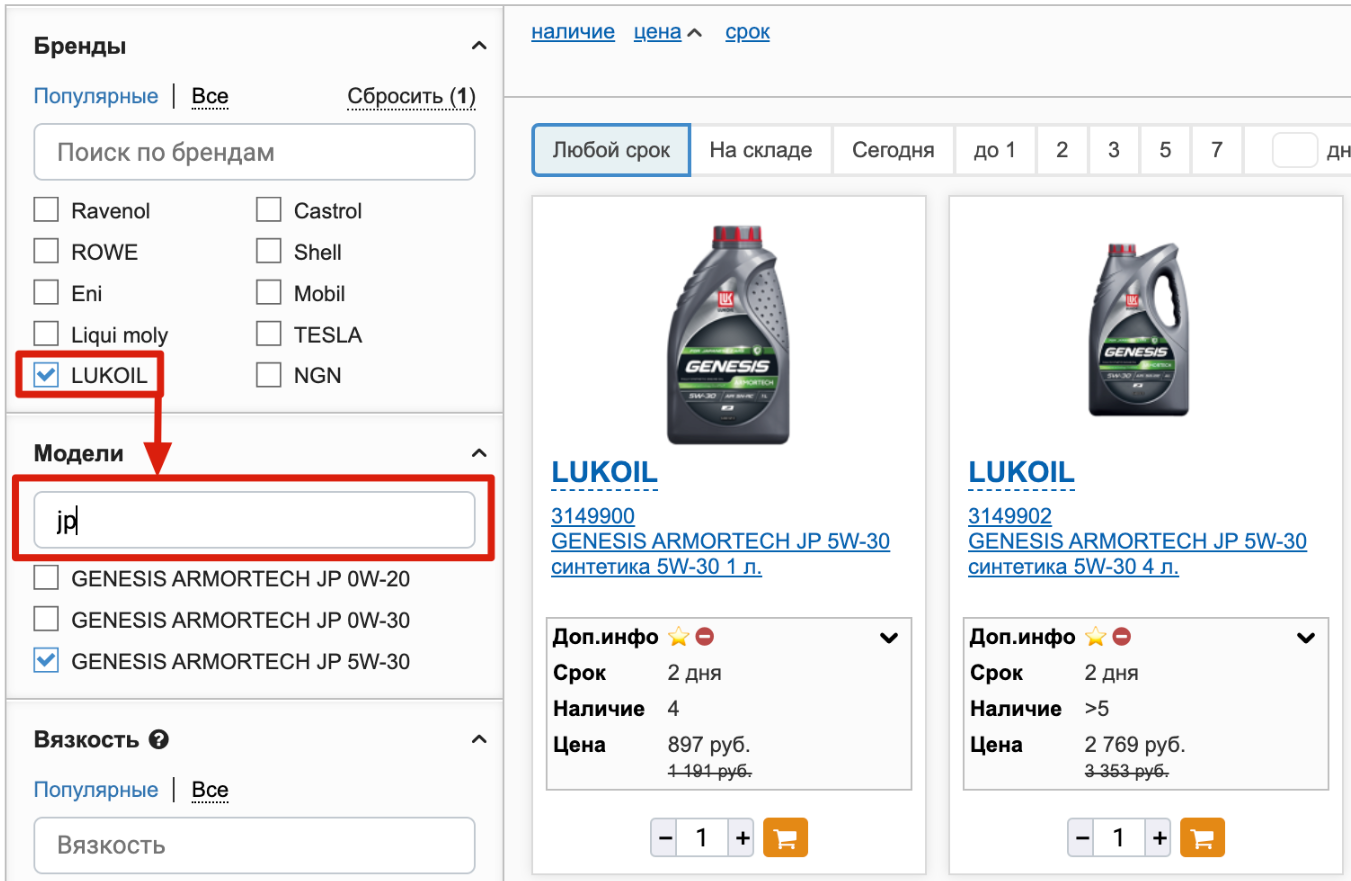Check the NGN brand checkbox
This screenshot has height=881, width=1351.
point(268,375)
